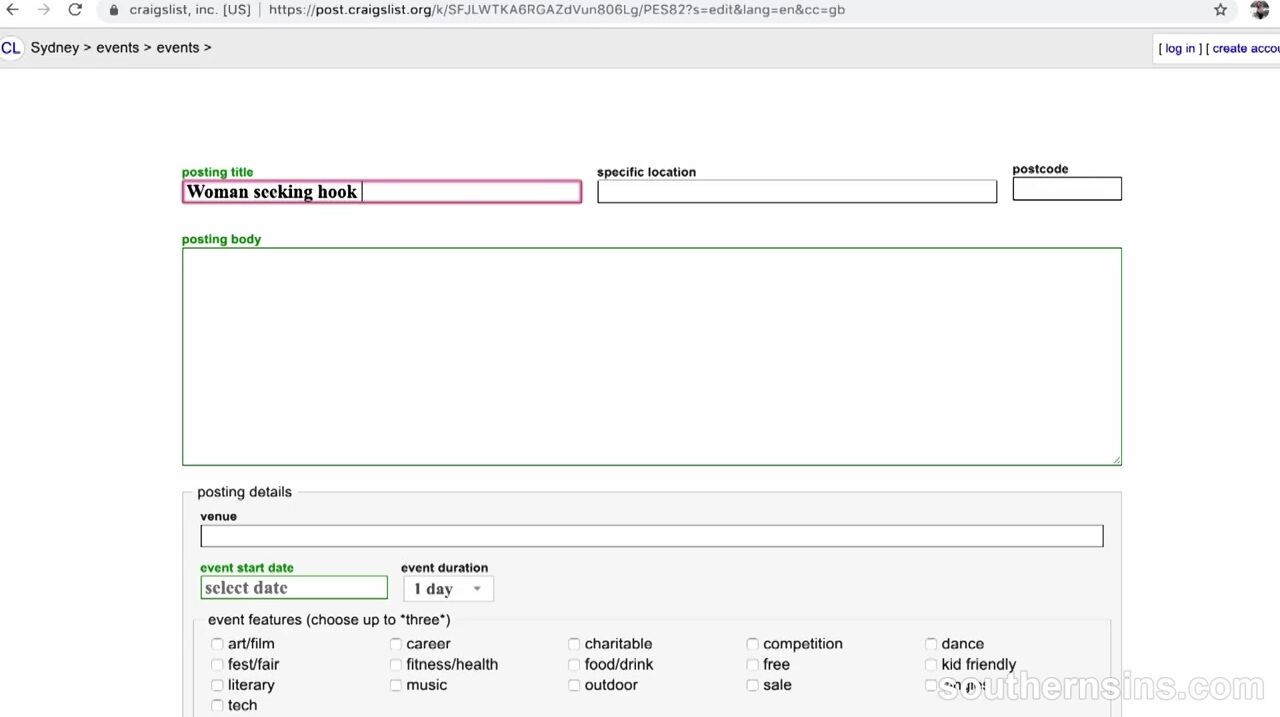Click the browser back arrow

(13, 10)
